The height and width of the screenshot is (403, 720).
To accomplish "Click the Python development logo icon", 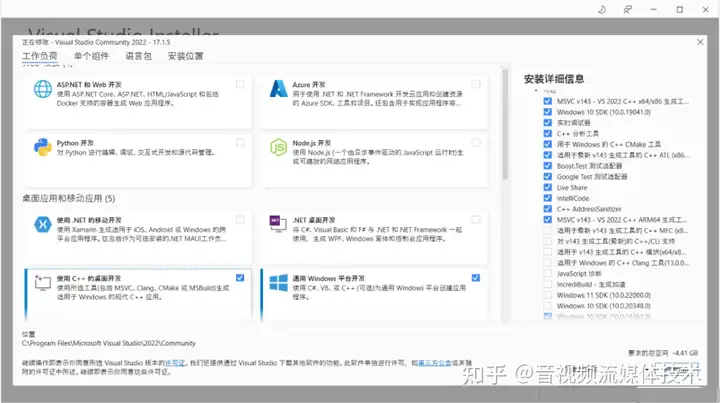I will tap(43, 147).
